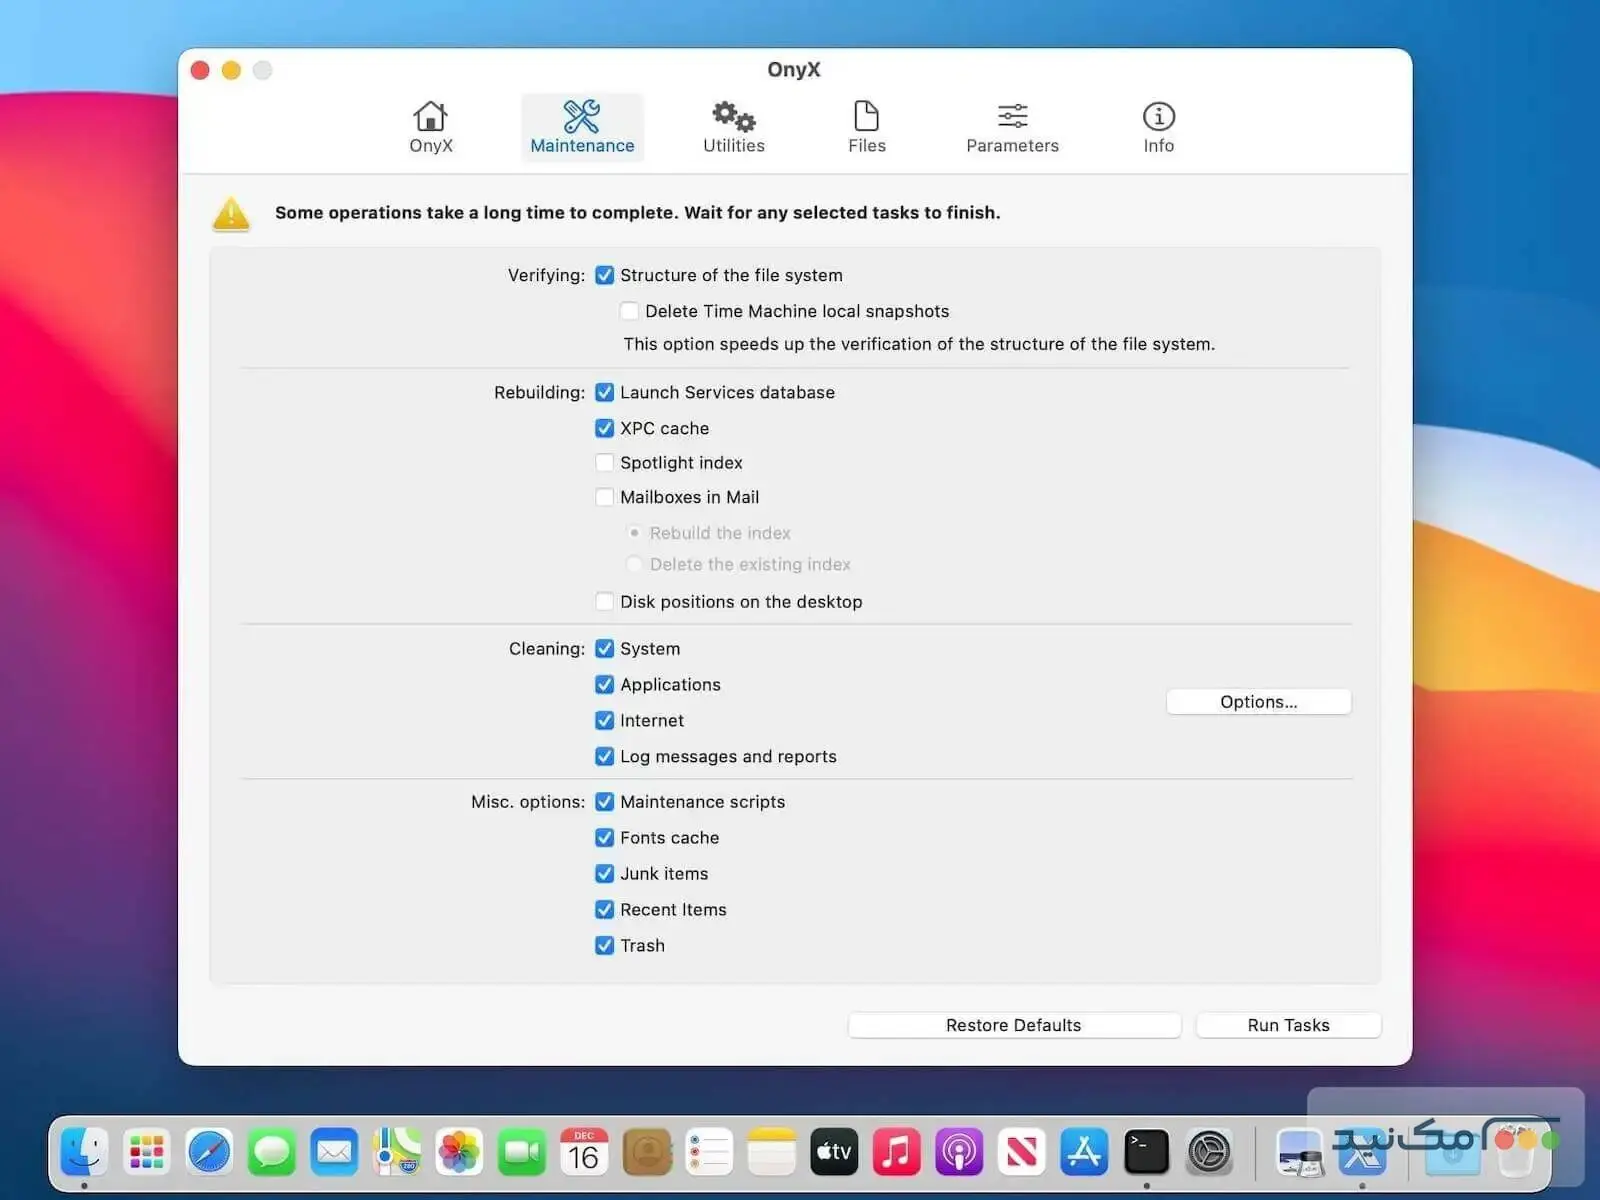The image size is (1600, 1200).
Task: Open the cleaning Options dialog
Action: point(1258,701)
